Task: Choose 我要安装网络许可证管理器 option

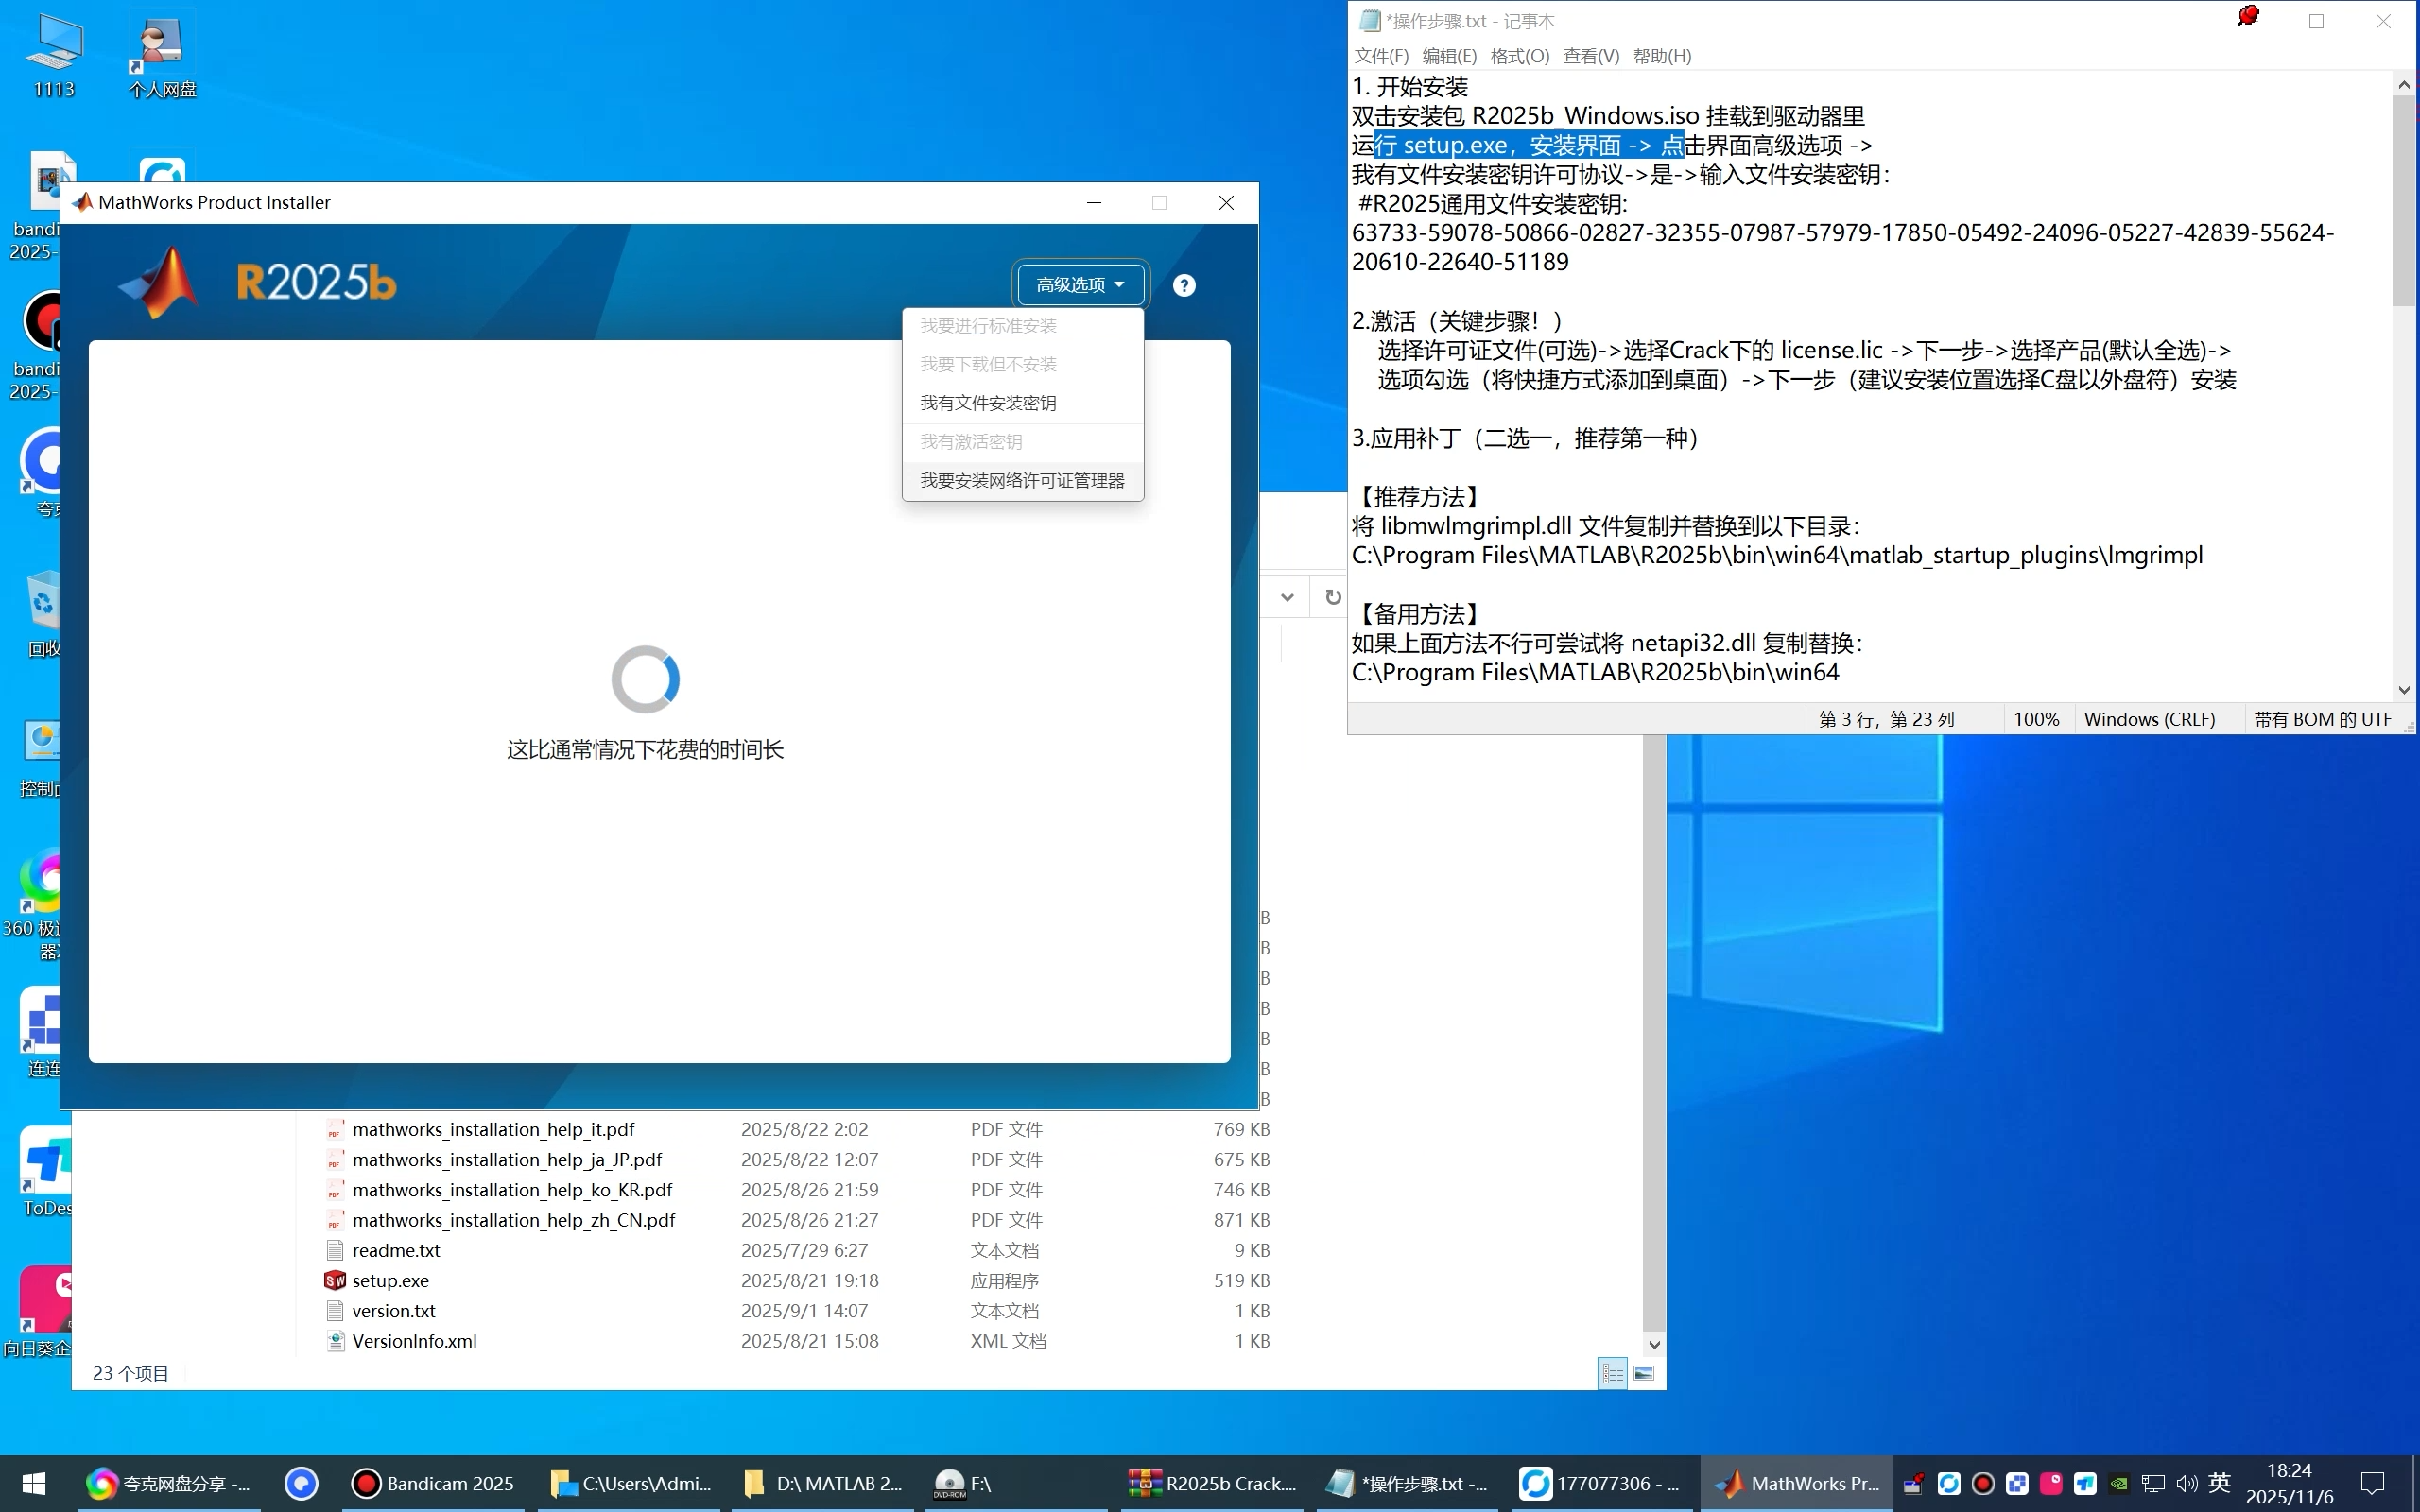Action: (1022, 480)
